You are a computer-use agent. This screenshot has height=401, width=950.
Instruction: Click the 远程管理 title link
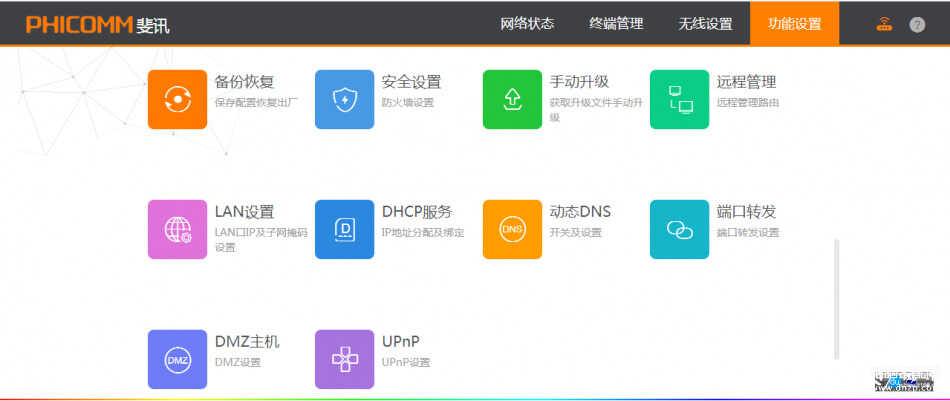pos(746,82)
